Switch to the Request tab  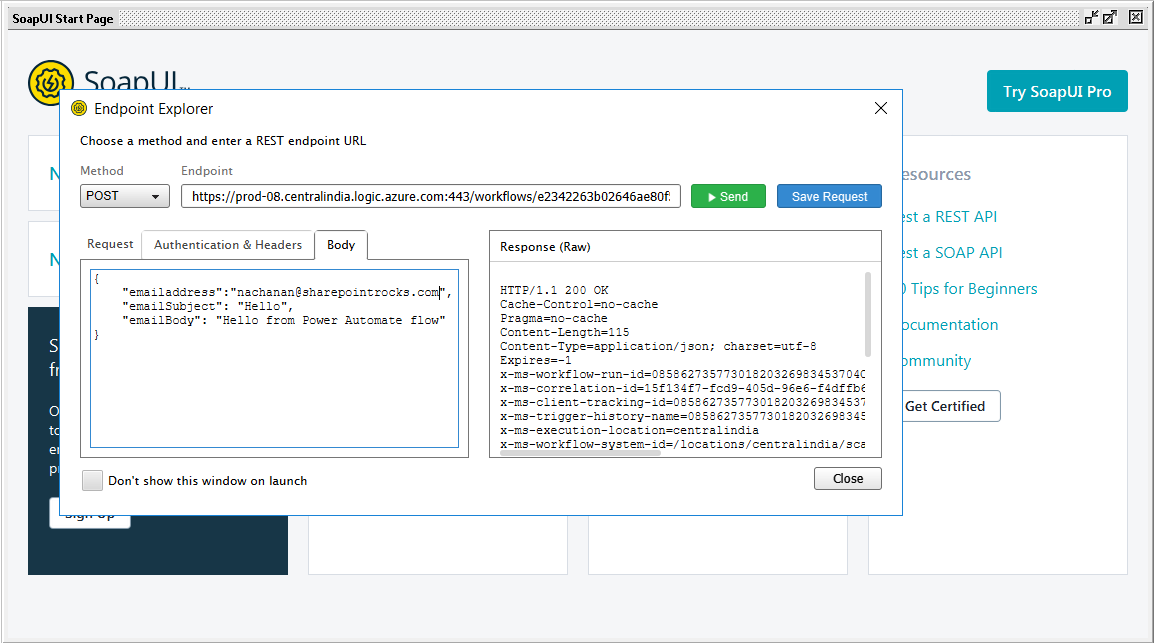pos(110,244)
